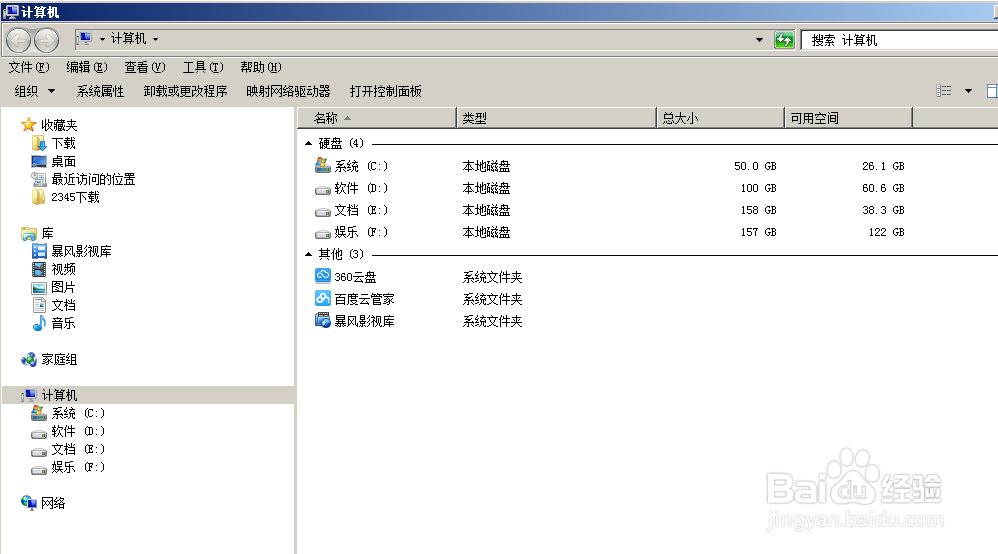The width and height of the screenshot is (998, 554).
Task: Click the 2345下载 folder icon
Action: pyautogui.click(x=39, y=197)
